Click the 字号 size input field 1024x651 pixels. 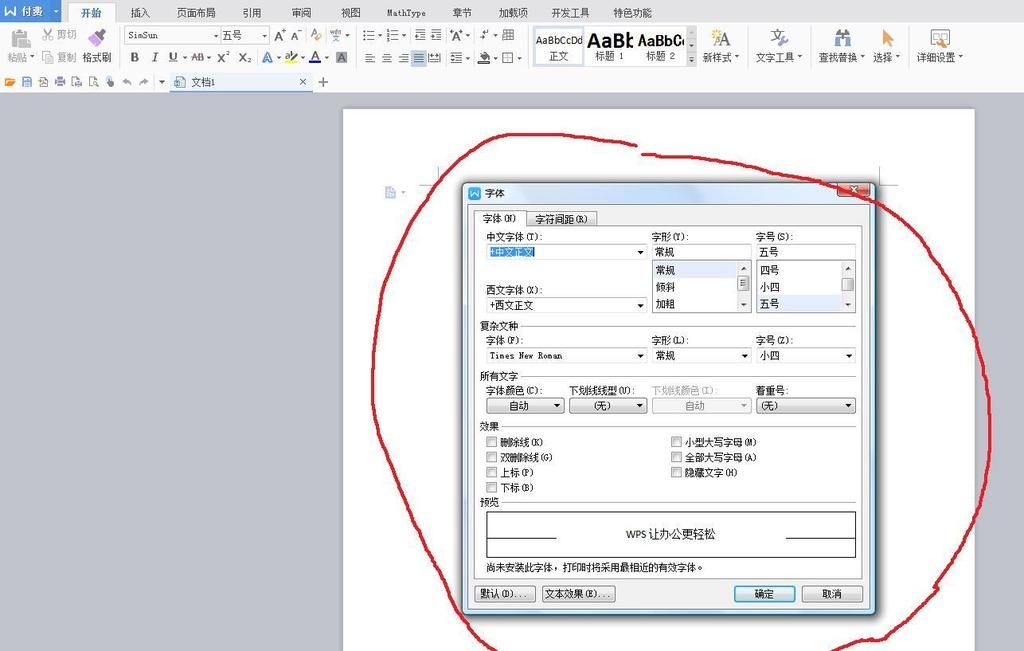[x=805, y=252]
